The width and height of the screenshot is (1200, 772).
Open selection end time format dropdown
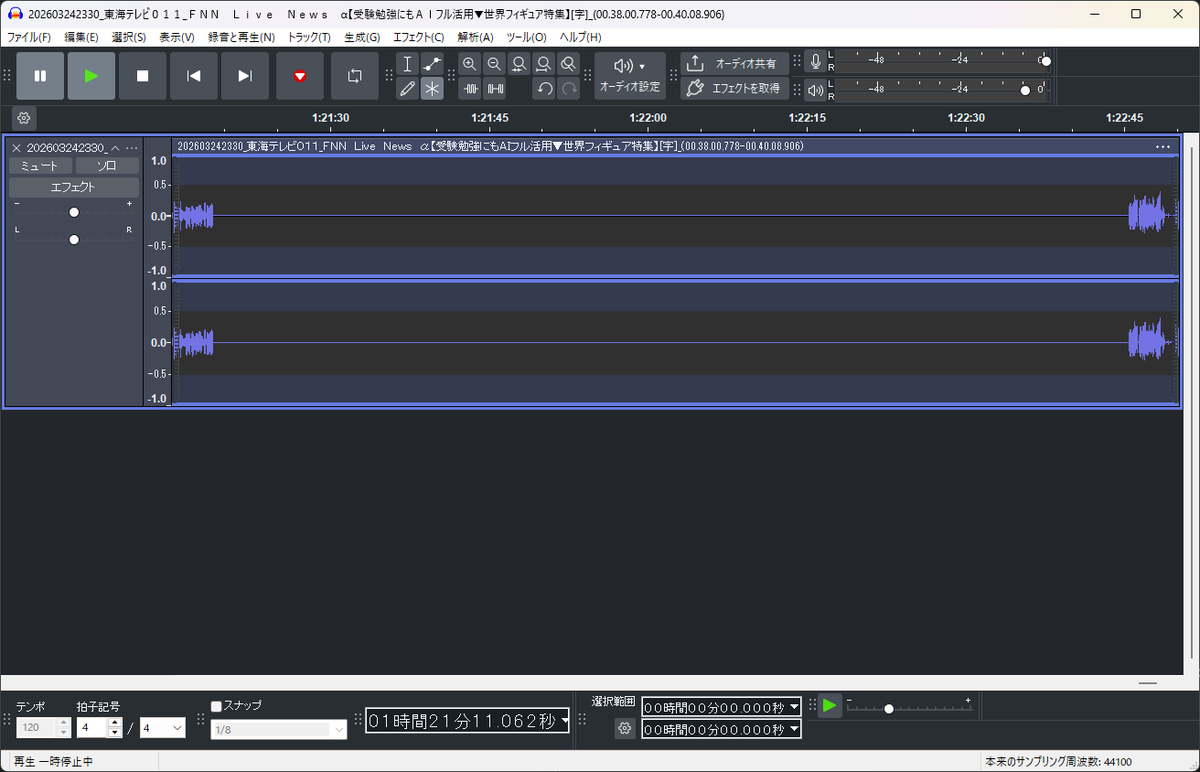pyautogui.click(x=795, y=730)
